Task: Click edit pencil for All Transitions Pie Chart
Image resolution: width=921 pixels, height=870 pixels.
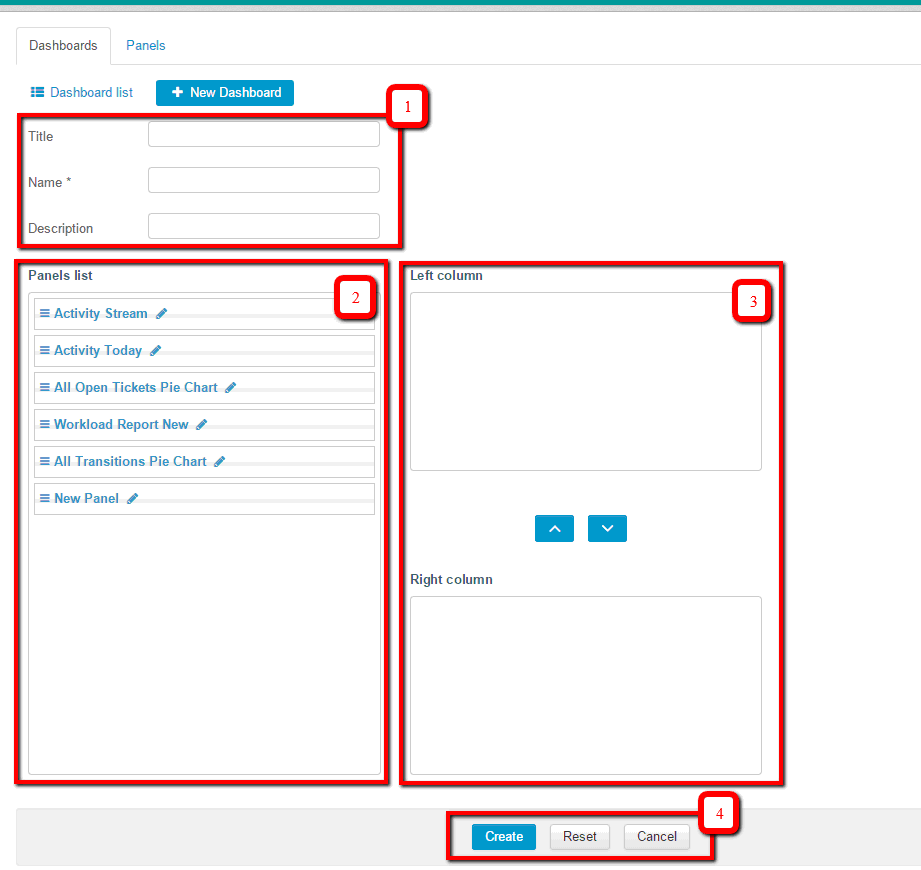Action: click(x=220, y=462)
